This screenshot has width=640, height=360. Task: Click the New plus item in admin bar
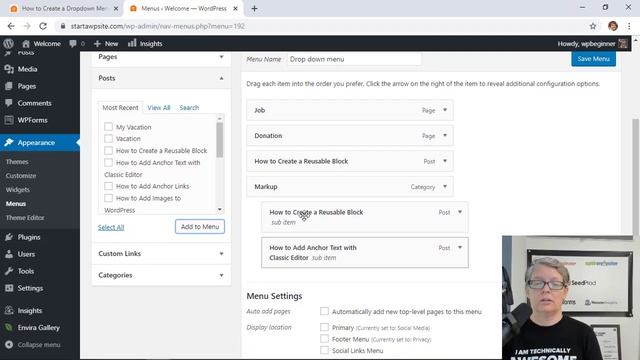[106, 44]
